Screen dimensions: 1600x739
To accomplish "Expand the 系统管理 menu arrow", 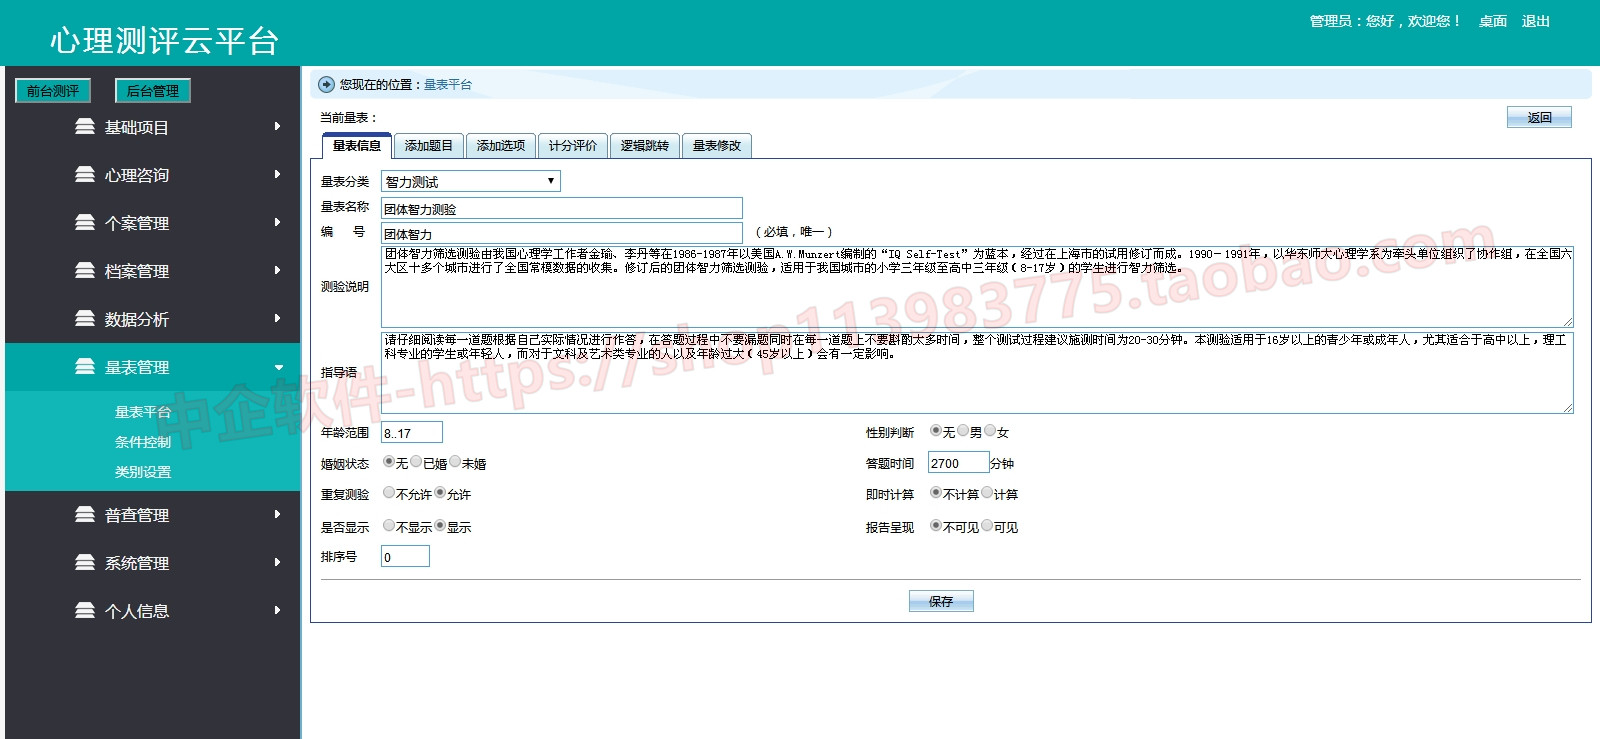I will [x=277, y=563].
